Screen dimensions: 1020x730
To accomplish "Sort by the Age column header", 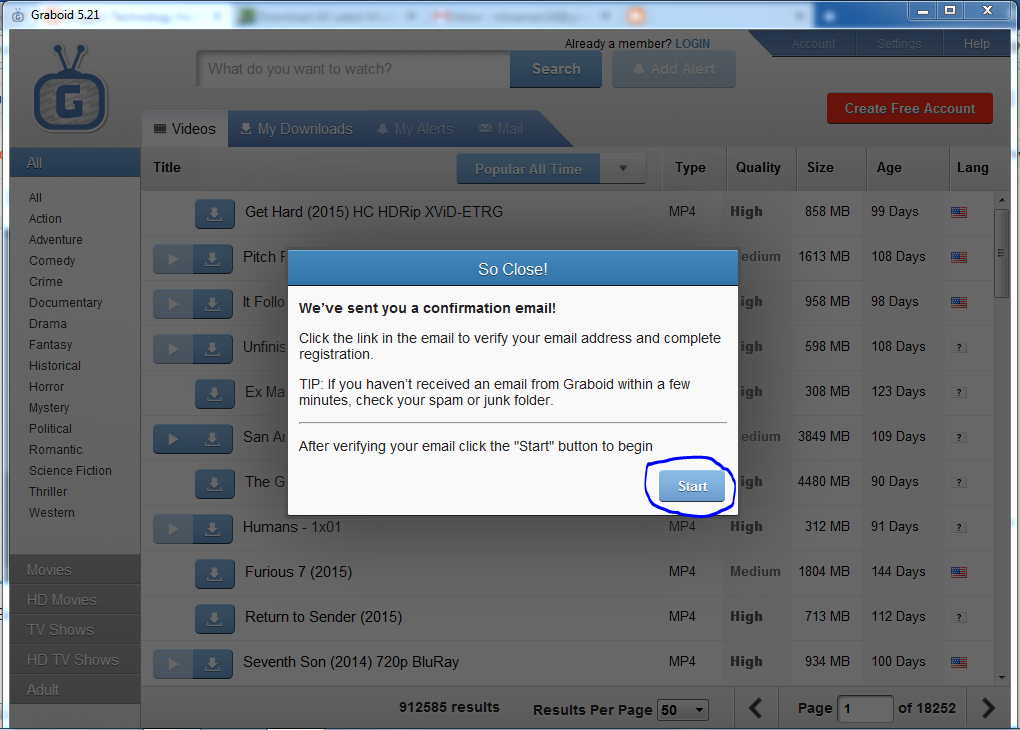I will pyautogui.click(x=889, y=167).
